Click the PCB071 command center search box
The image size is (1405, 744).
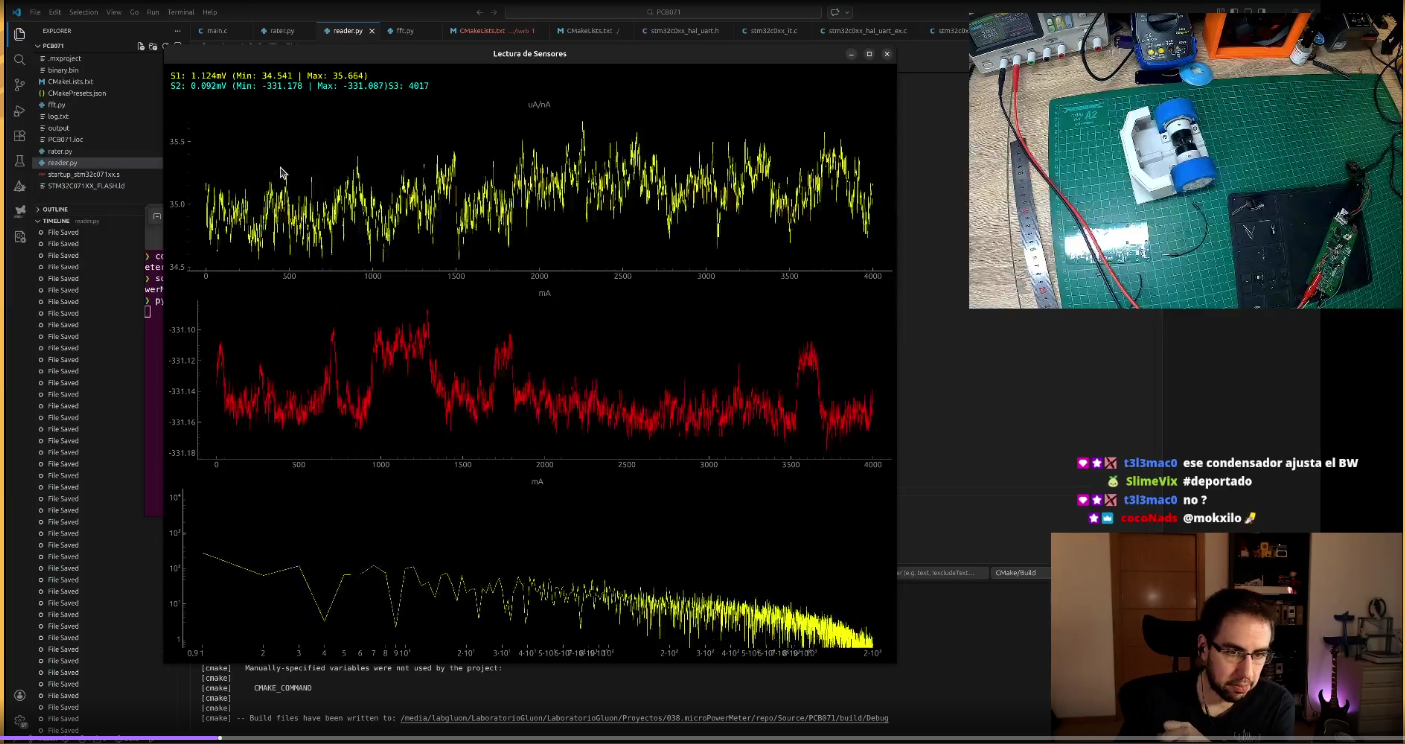click(662, 12)
